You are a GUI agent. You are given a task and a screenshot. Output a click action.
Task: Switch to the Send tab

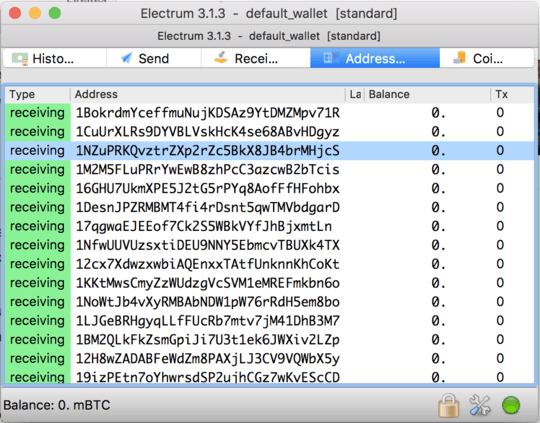(x=154, y=58)
